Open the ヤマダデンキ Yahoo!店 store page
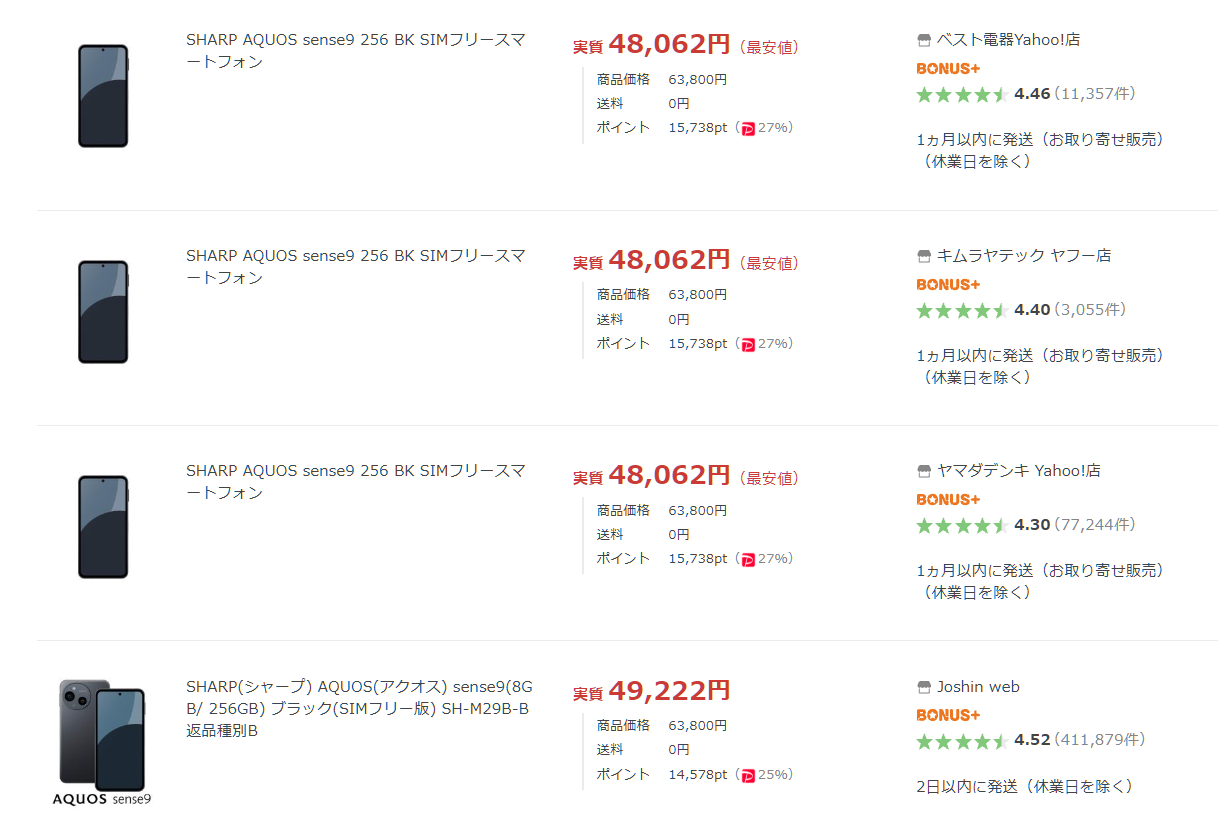1218x839 pixels. (1018, 471)
